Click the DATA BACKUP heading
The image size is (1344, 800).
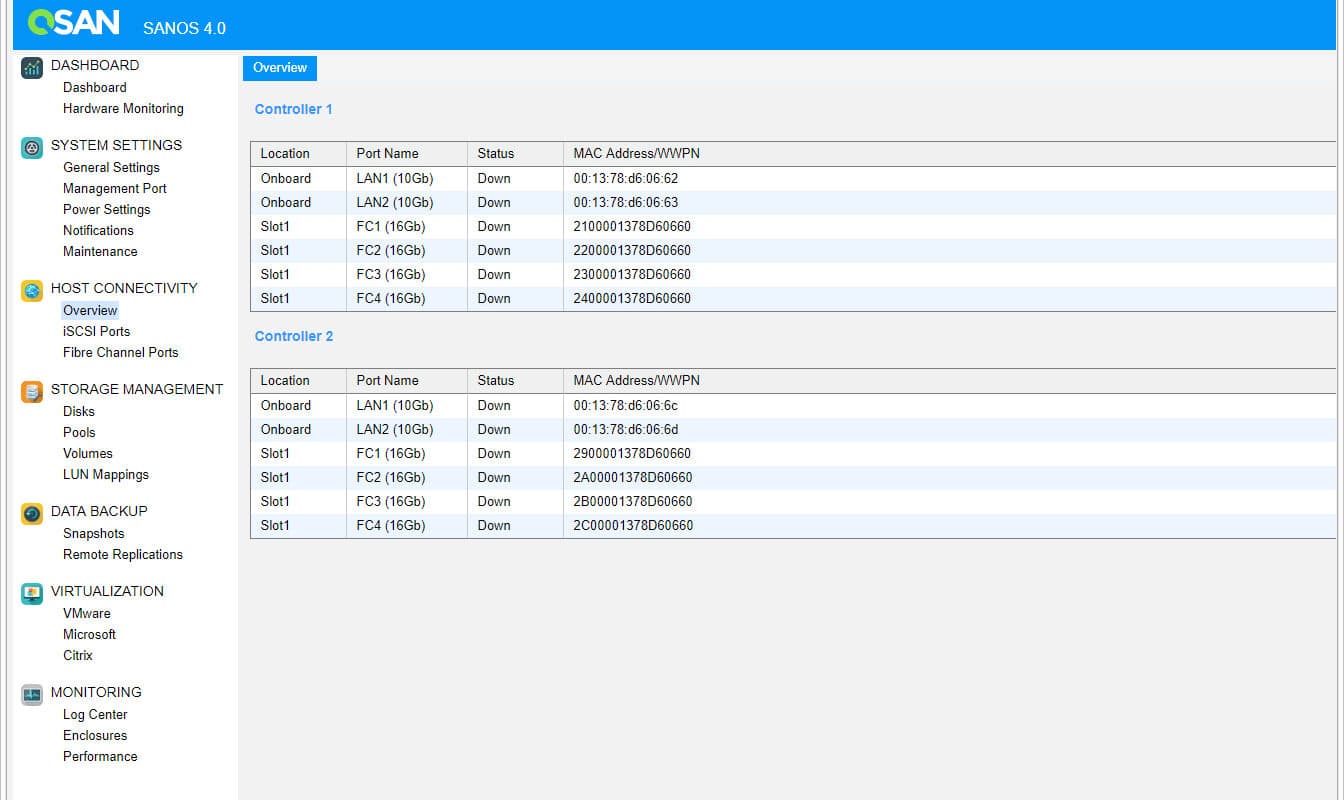pyautogui.click(x=99, y=511)
